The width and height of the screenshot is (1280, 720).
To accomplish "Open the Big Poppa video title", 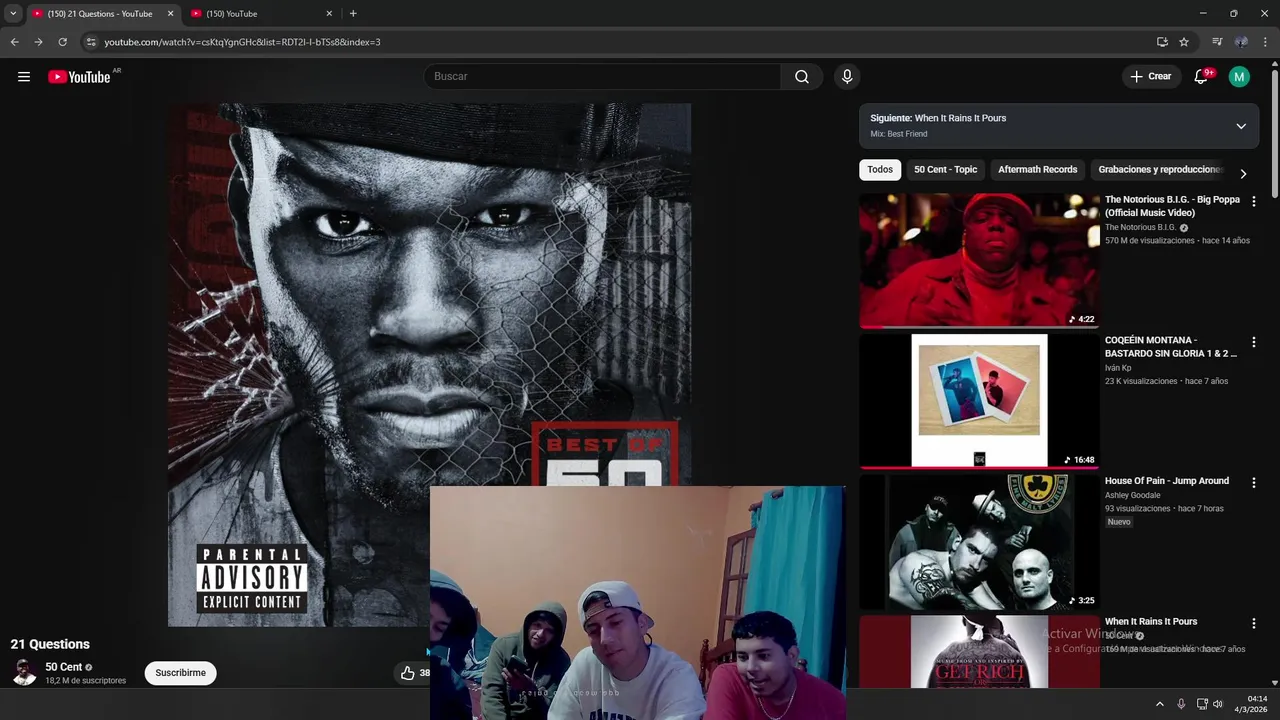I will pos(1172,206).
